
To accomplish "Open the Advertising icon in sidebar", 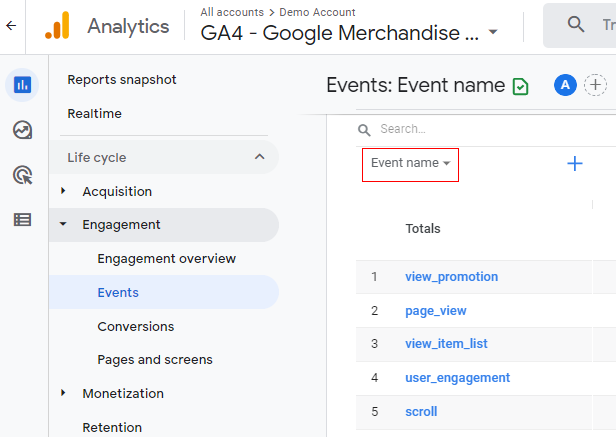I will (x=22, y=175).
